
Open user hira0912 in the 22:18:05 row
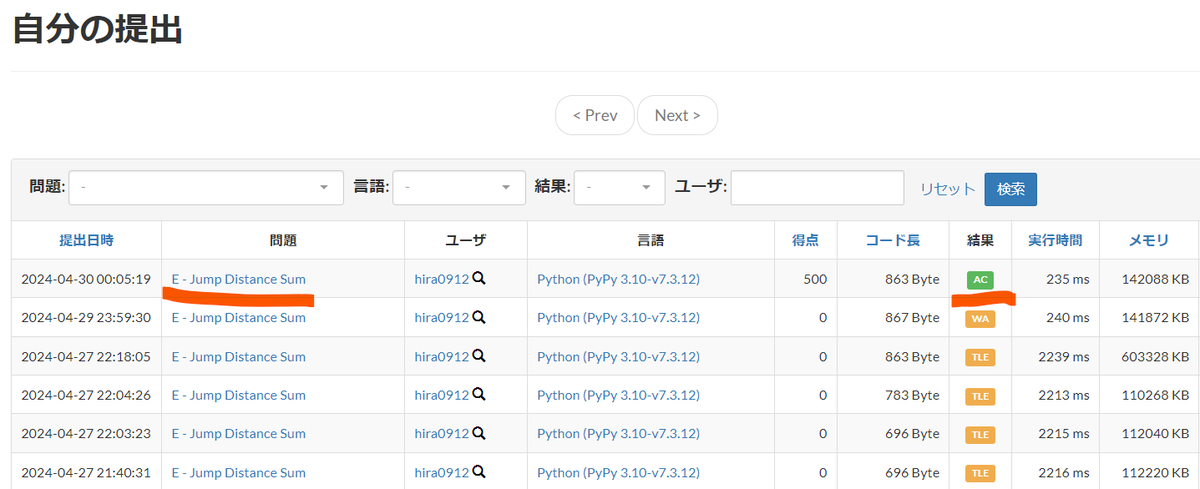[442, 356]
